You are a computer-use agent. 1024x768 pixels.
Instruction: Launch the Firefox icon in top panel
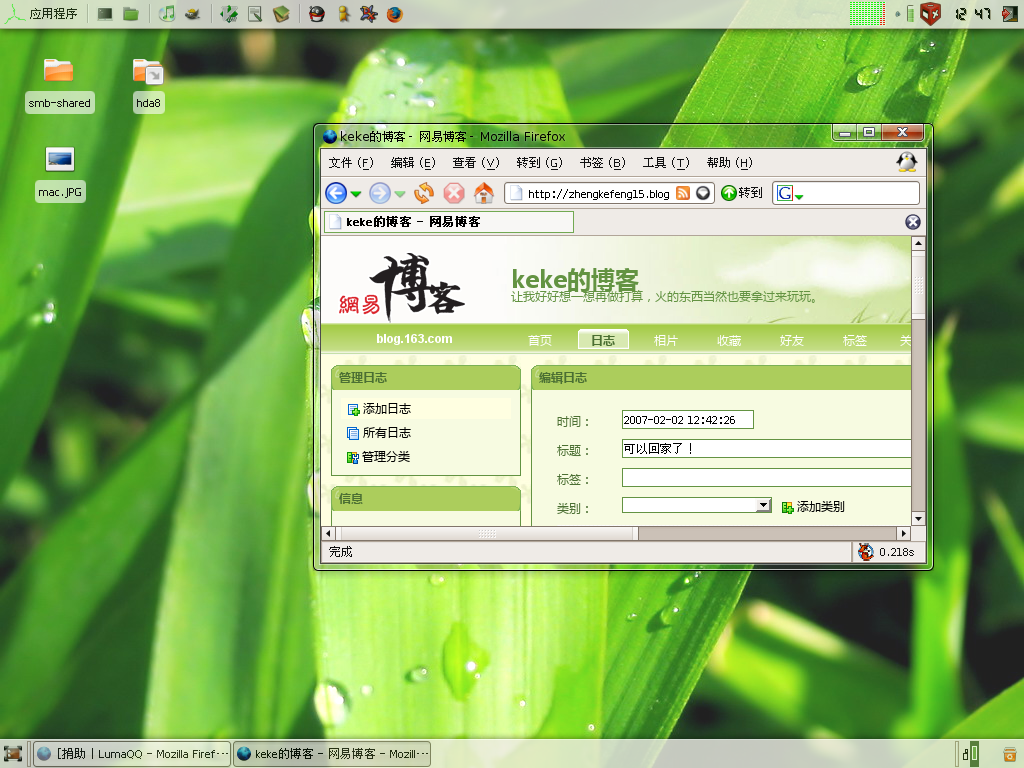coord(394,14)
